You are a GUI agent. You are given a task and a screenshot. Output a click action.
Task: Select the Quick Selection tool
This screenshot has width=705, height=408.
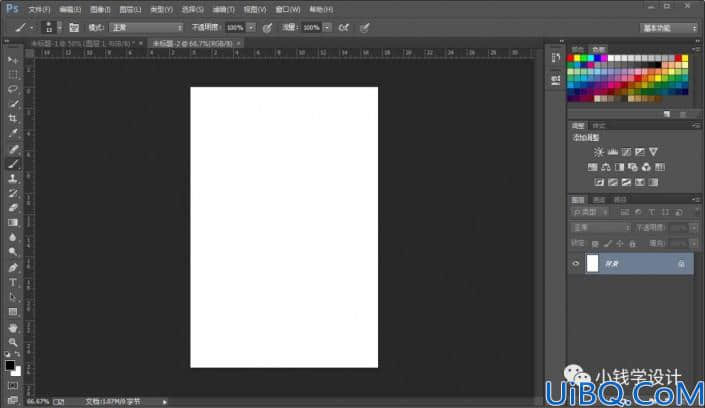tap(13, 104)
